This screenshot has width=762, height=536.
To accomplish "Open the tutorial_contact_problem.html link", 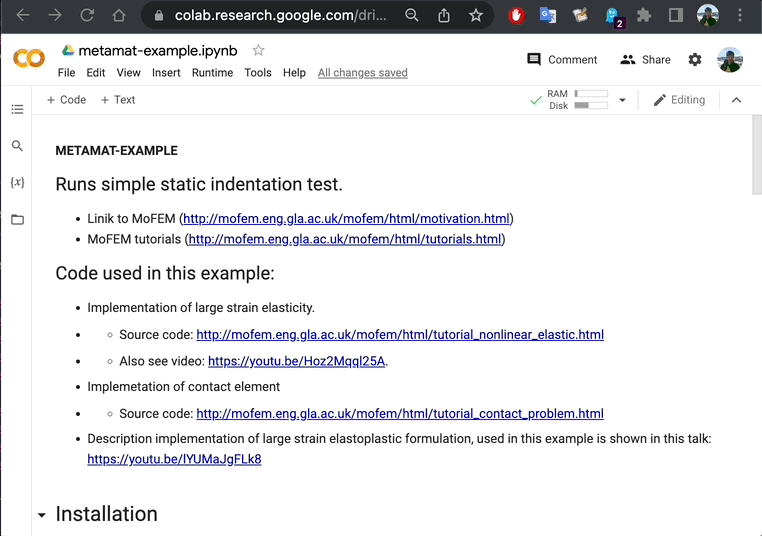I will [x=400, y=414].
